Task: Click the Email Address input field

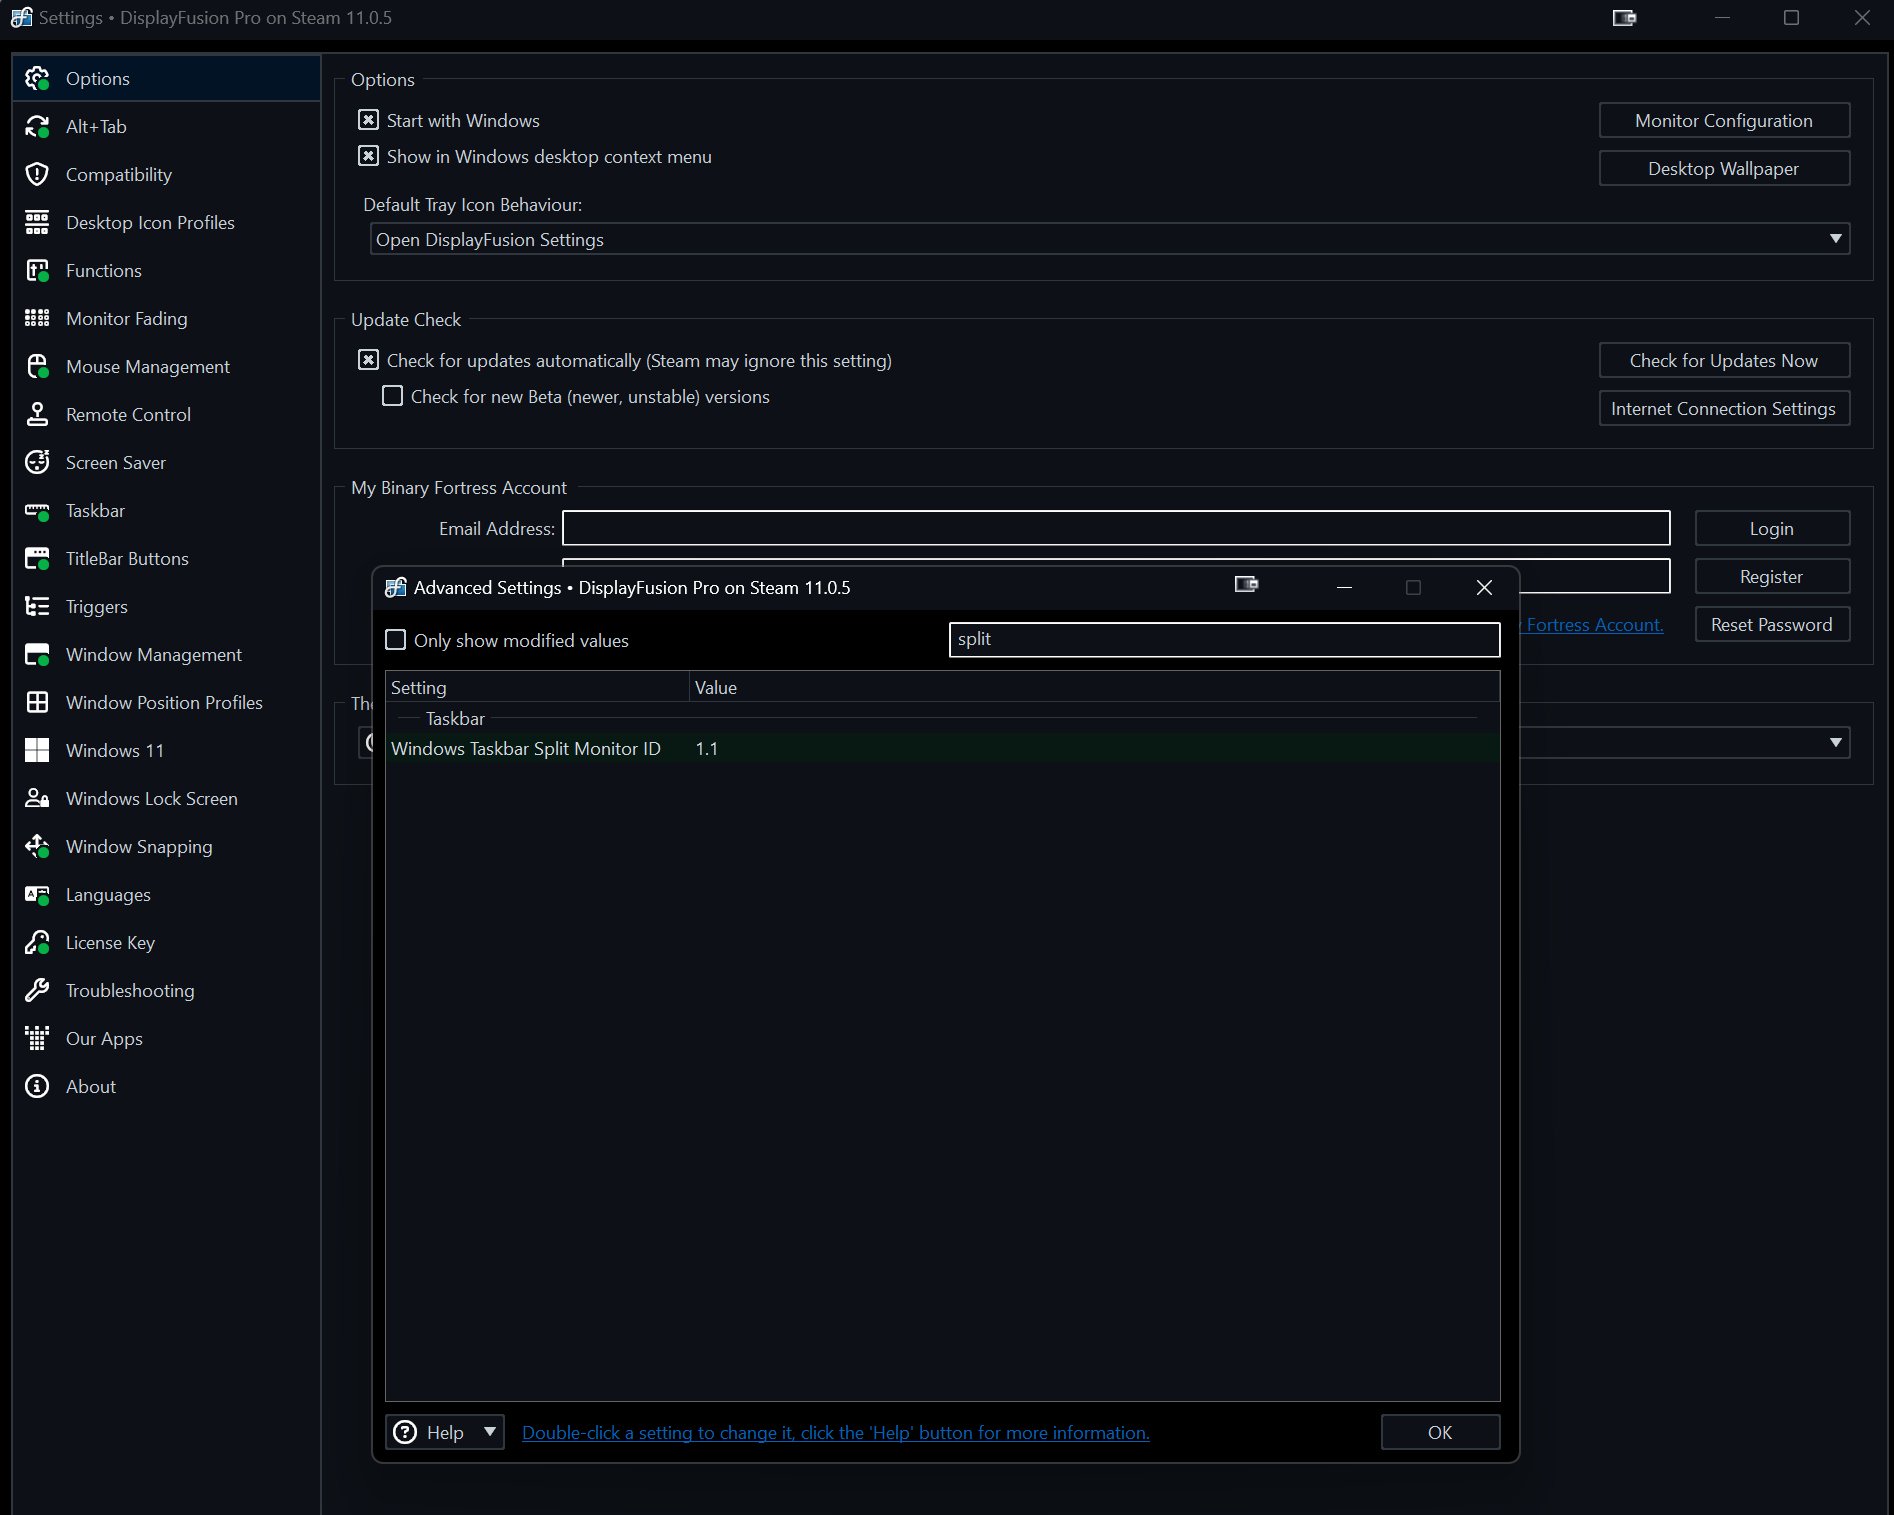Action: coord(1115,528)
